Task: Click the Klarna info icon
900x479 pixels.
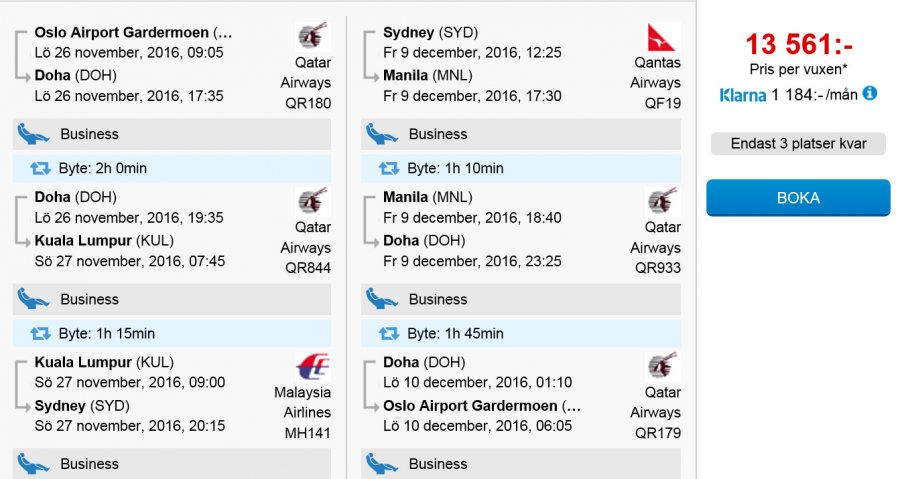Action: point(870,94)
